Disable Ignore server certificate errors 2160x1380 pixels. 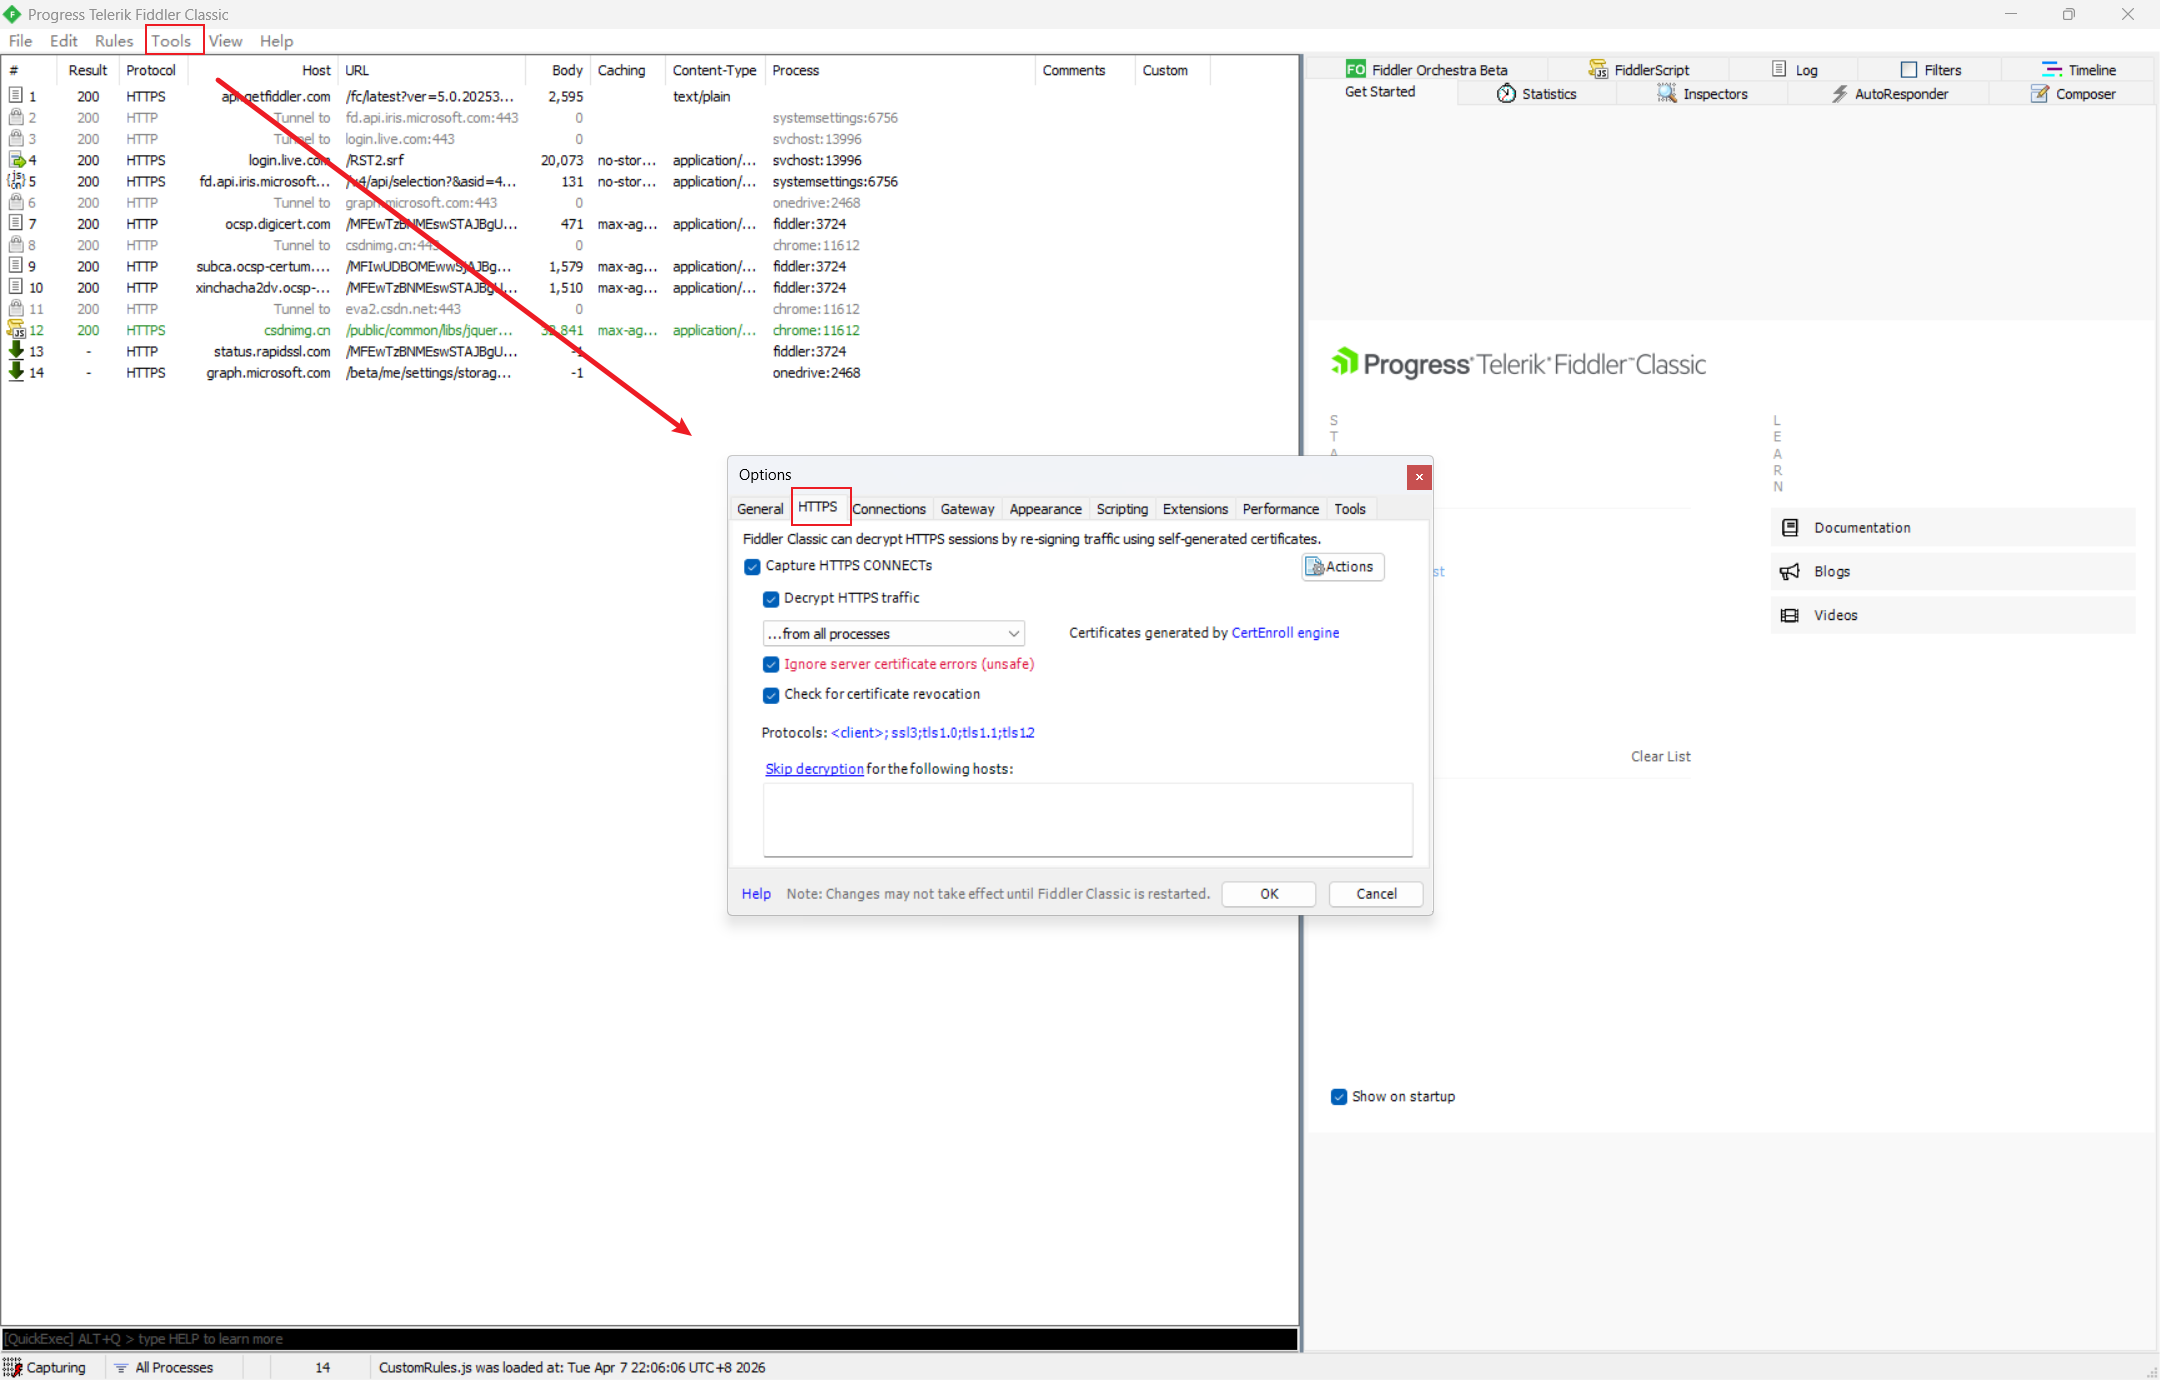pyautogui.click(x=771, y=665)
